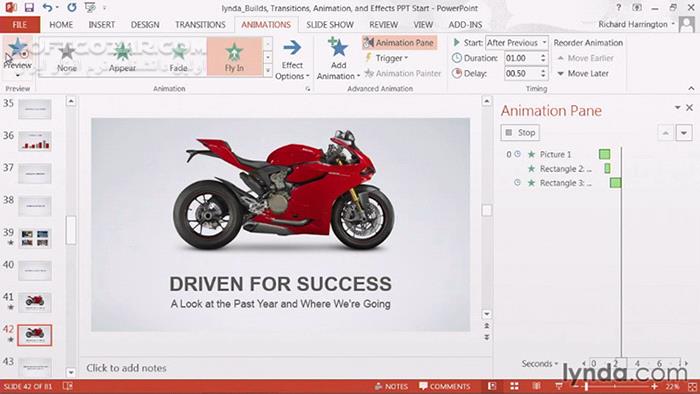This screenshot has width=700, height=394.
Task: Switch to the INSERT tab
Action: coord(102,25)
